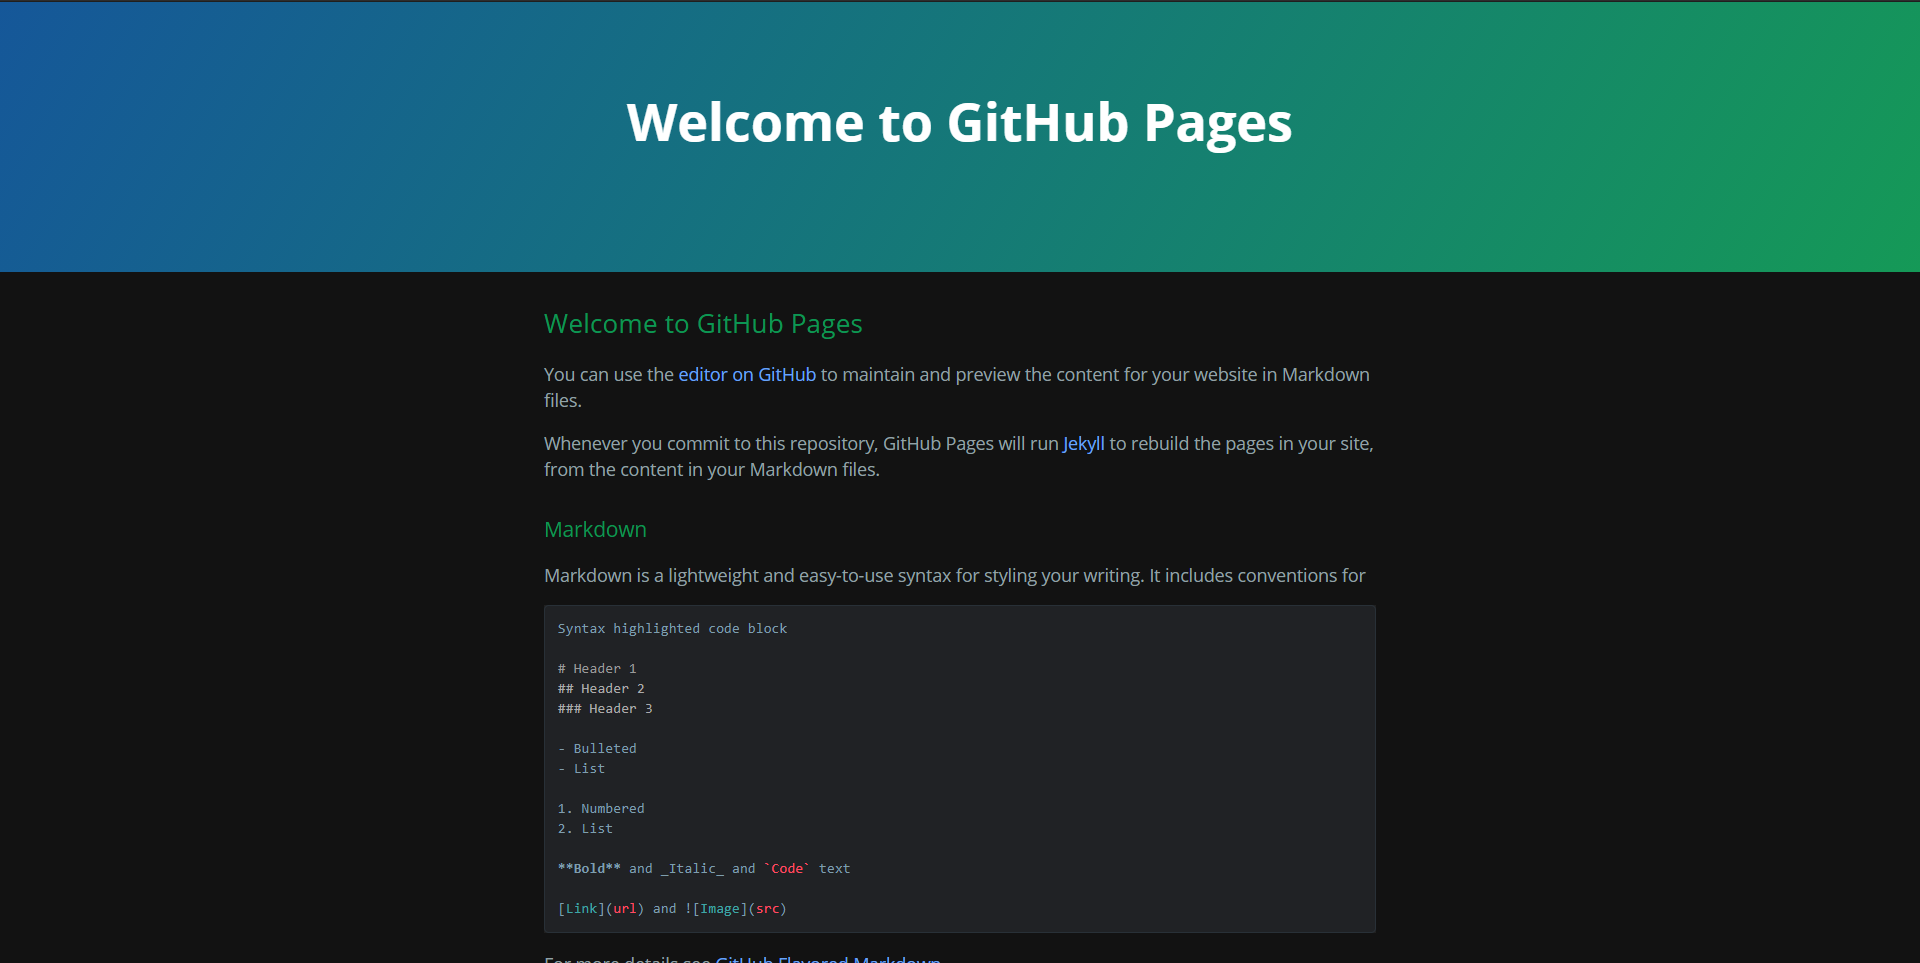Select the green 'Welcome to GitHub Pages' section heading
1920x963 pixels.
(x=702, y=324)
